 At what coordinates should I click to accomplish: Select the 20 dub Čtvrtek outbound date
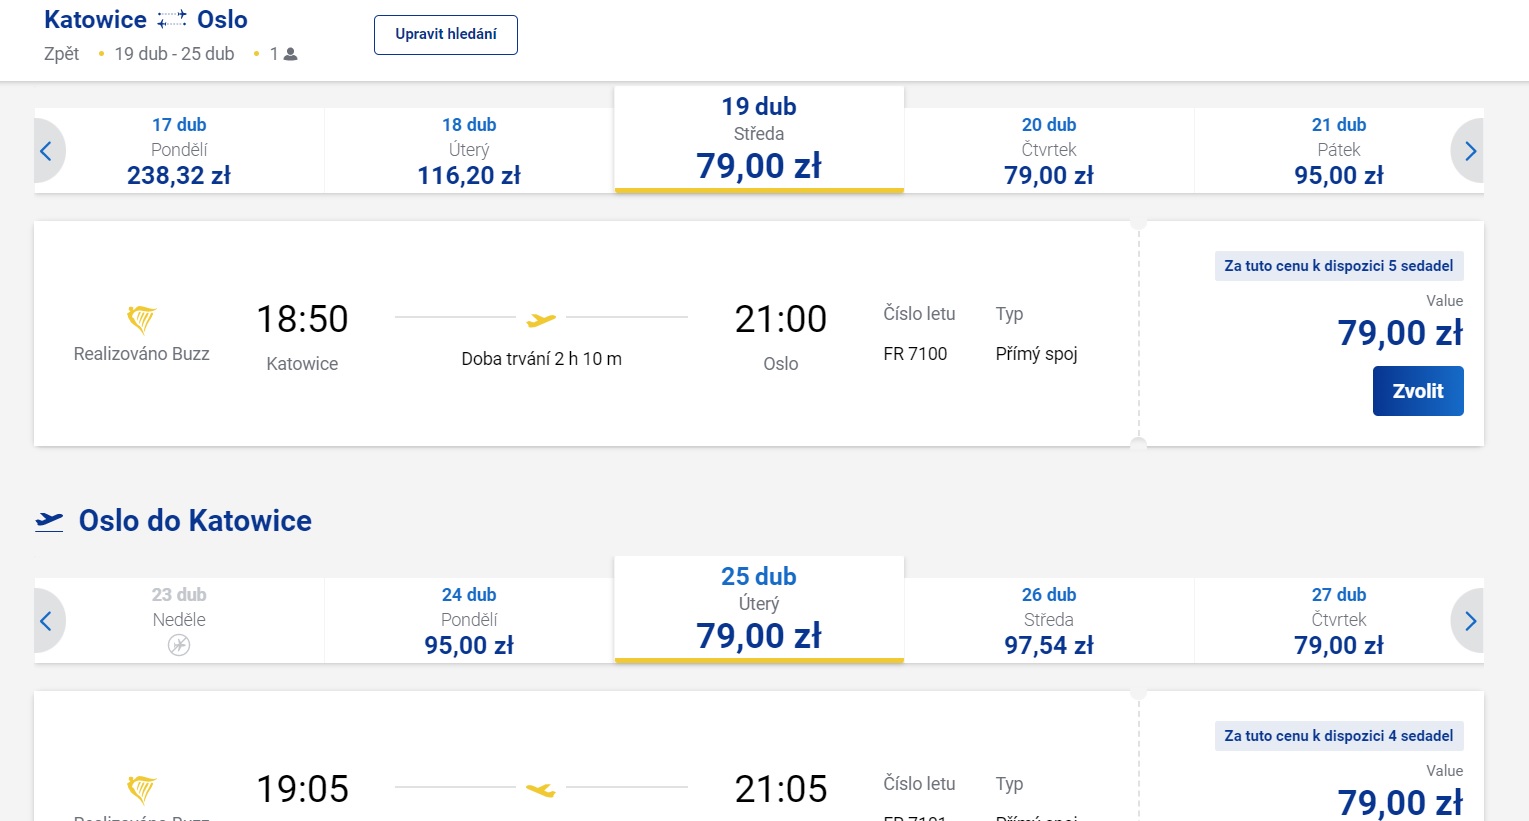[x=1048, y=151]
